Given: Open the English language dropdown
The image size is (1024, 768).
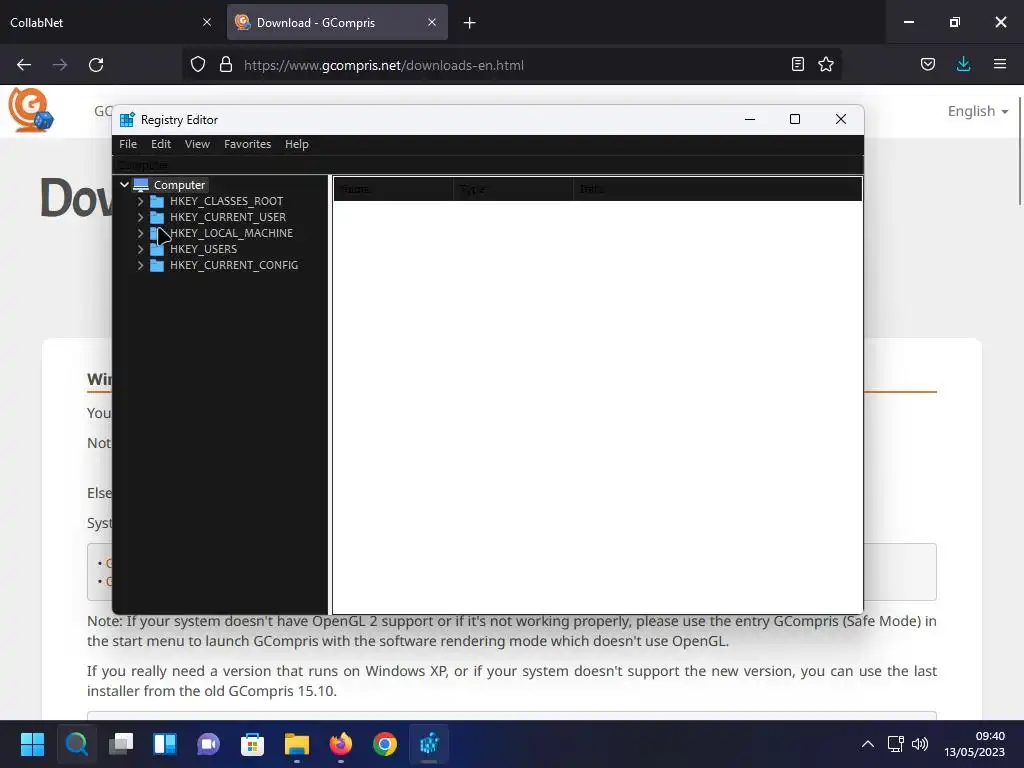Looking at the screenshot, I should tap(978, 111).
